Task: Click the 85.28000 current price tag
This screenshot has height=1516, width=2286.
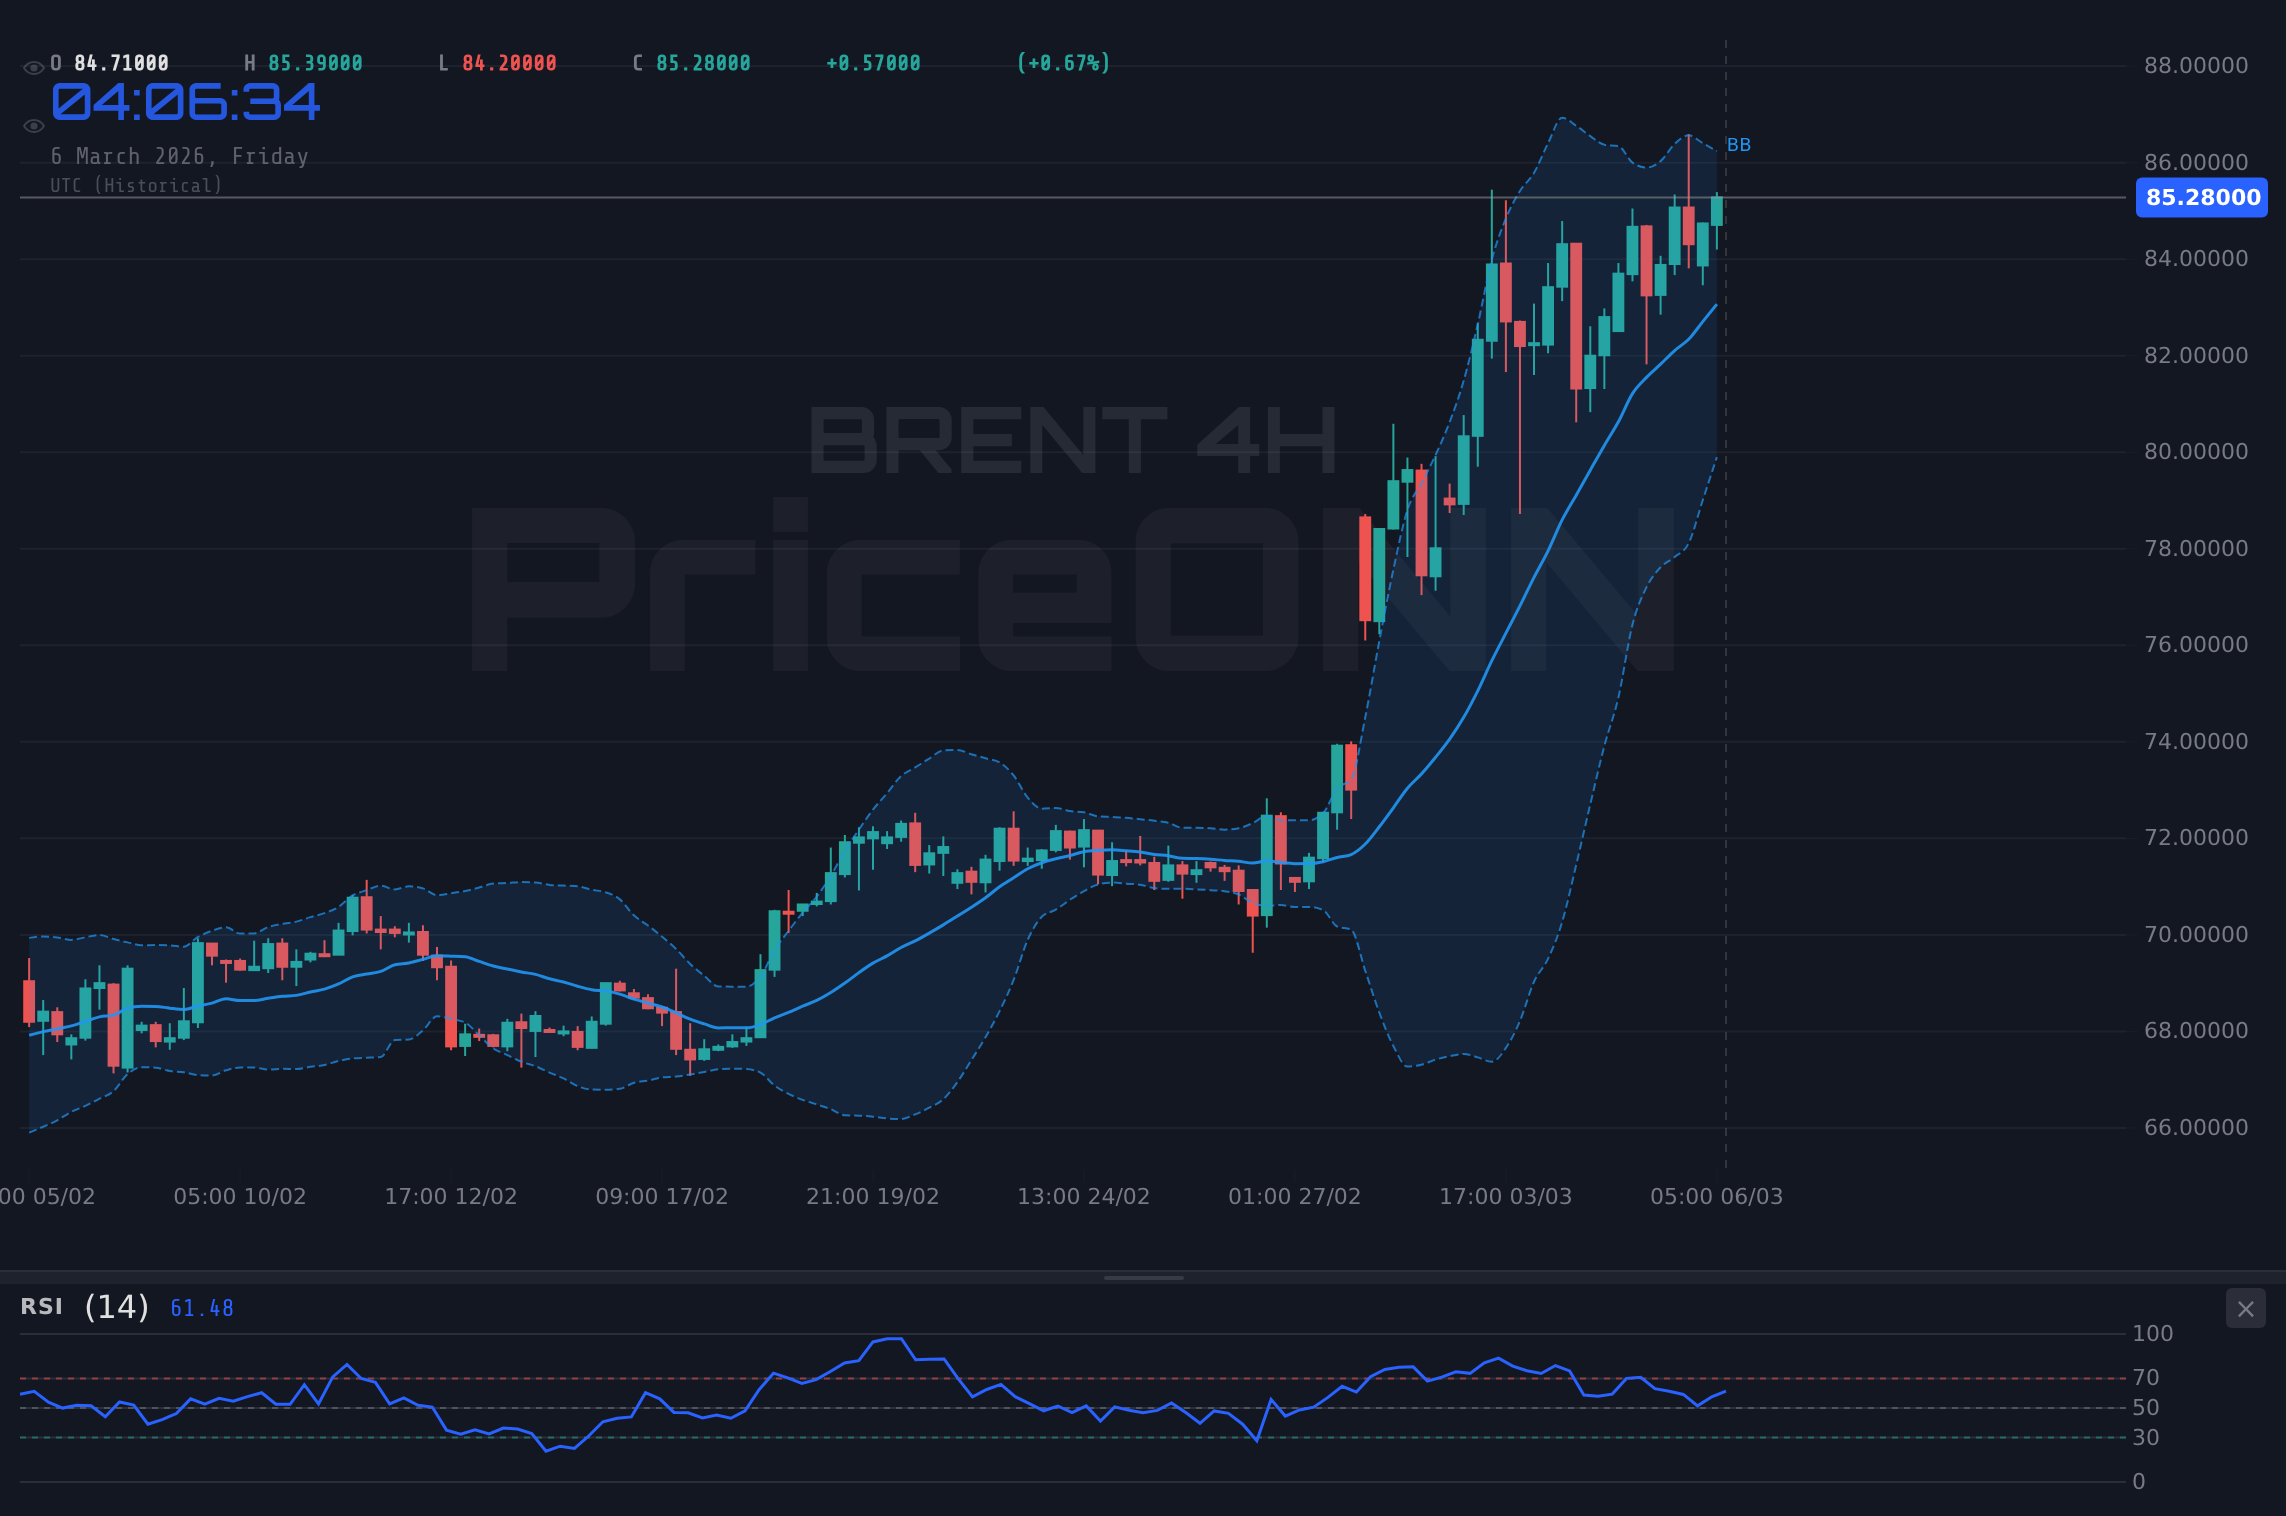Action: 2202,197
